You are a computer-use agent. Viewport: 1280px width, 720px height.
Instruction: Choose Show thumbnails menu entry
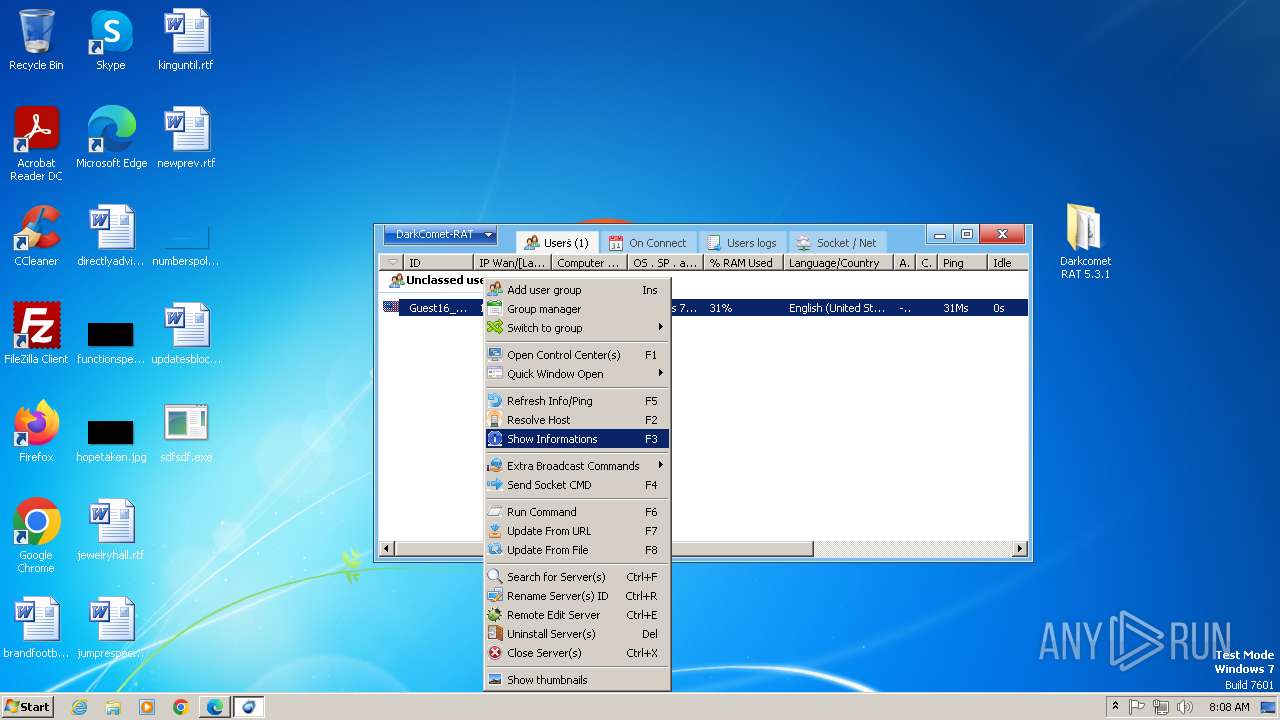(577, 680)
